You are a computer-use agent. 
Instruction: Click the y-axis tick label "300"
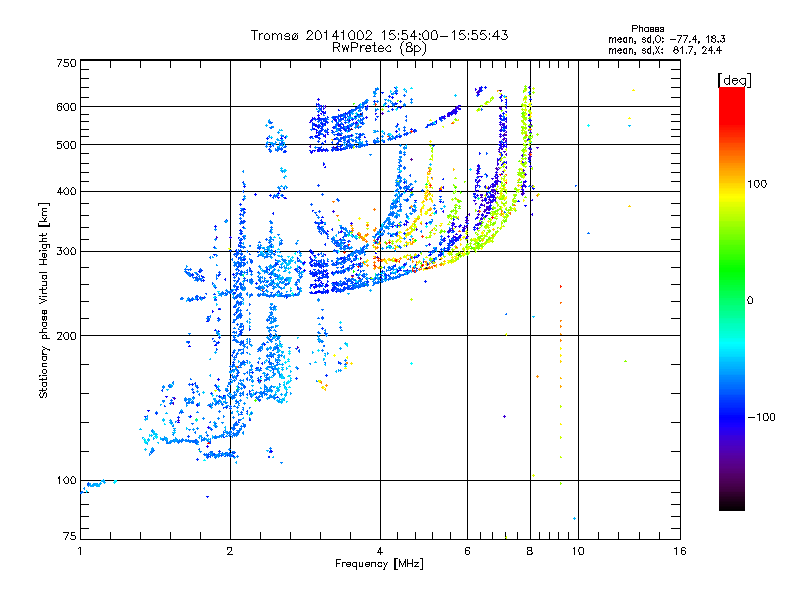pos(66,251)
